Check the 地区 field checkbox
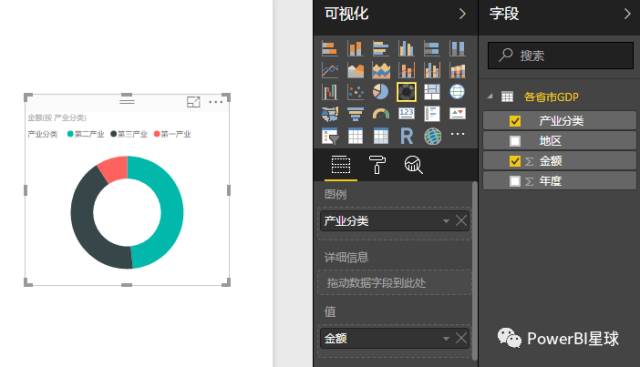640x367 pixels. (x=515, y=141)
